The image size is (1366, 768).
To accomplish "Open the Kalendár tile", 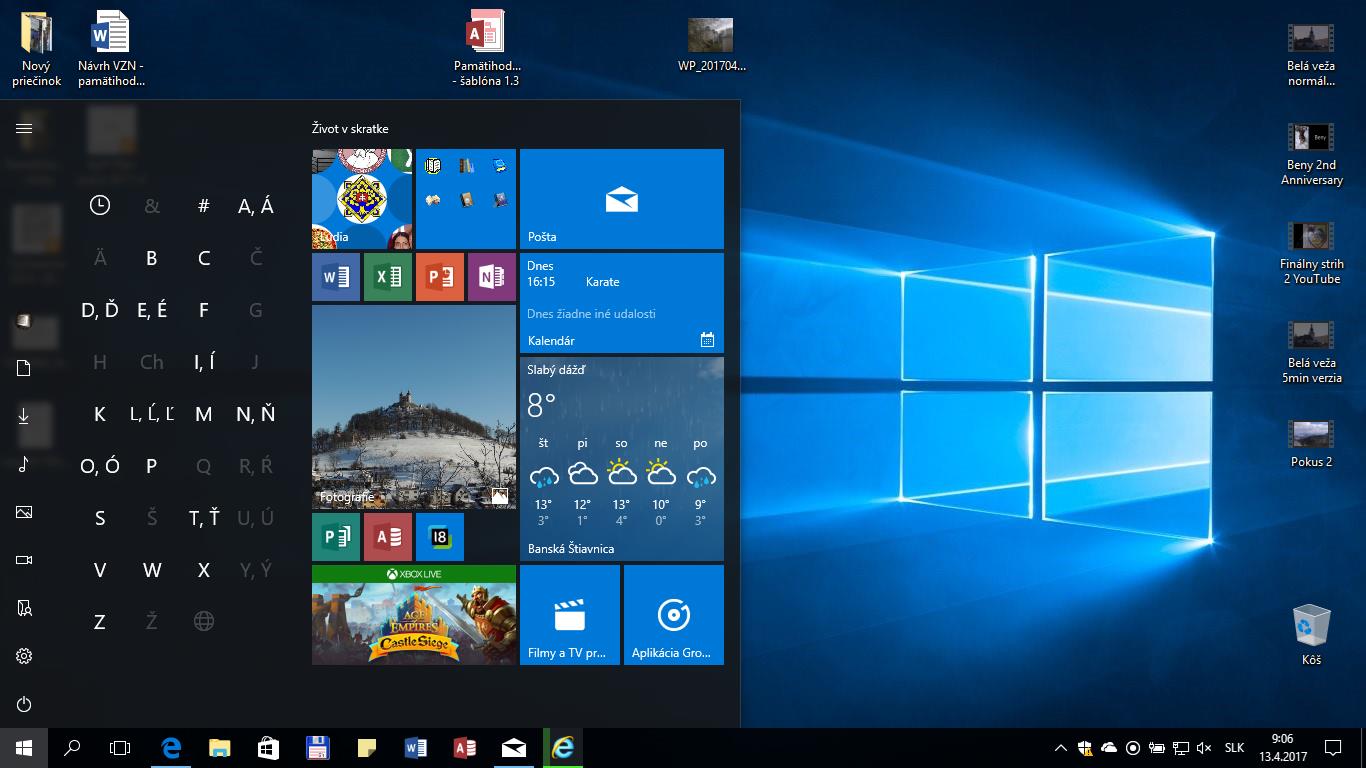I will pos(621,303).
